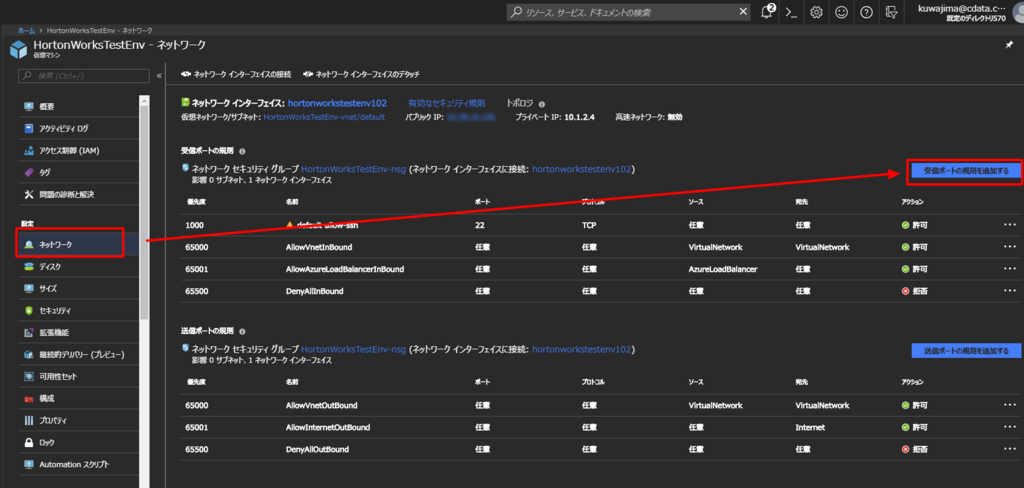1024x488 pixels.
Task: Open more options for default-allow-ssh rule
Action: [x=1010, y=225]
